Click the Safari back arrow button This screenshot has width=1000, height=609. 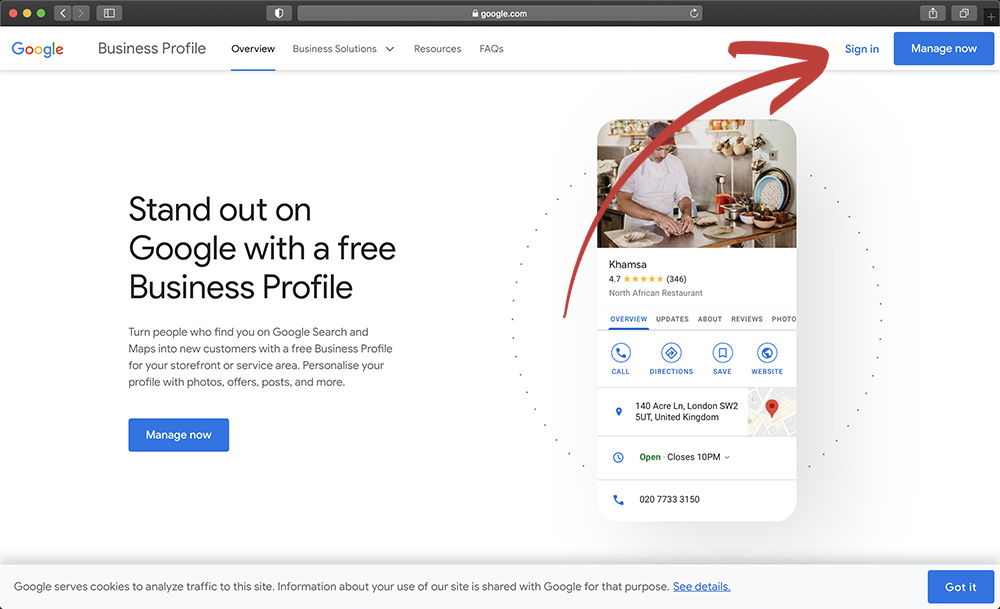point(62,13)
